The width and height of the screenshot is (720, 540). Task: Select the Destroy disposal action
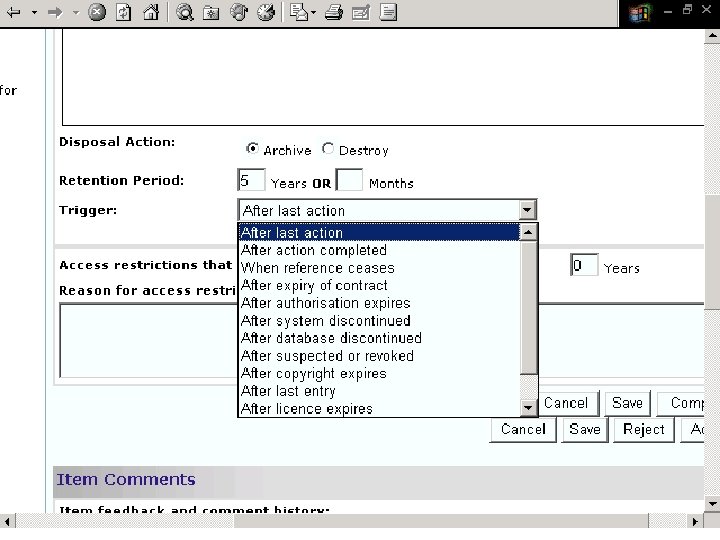(328, 149)
